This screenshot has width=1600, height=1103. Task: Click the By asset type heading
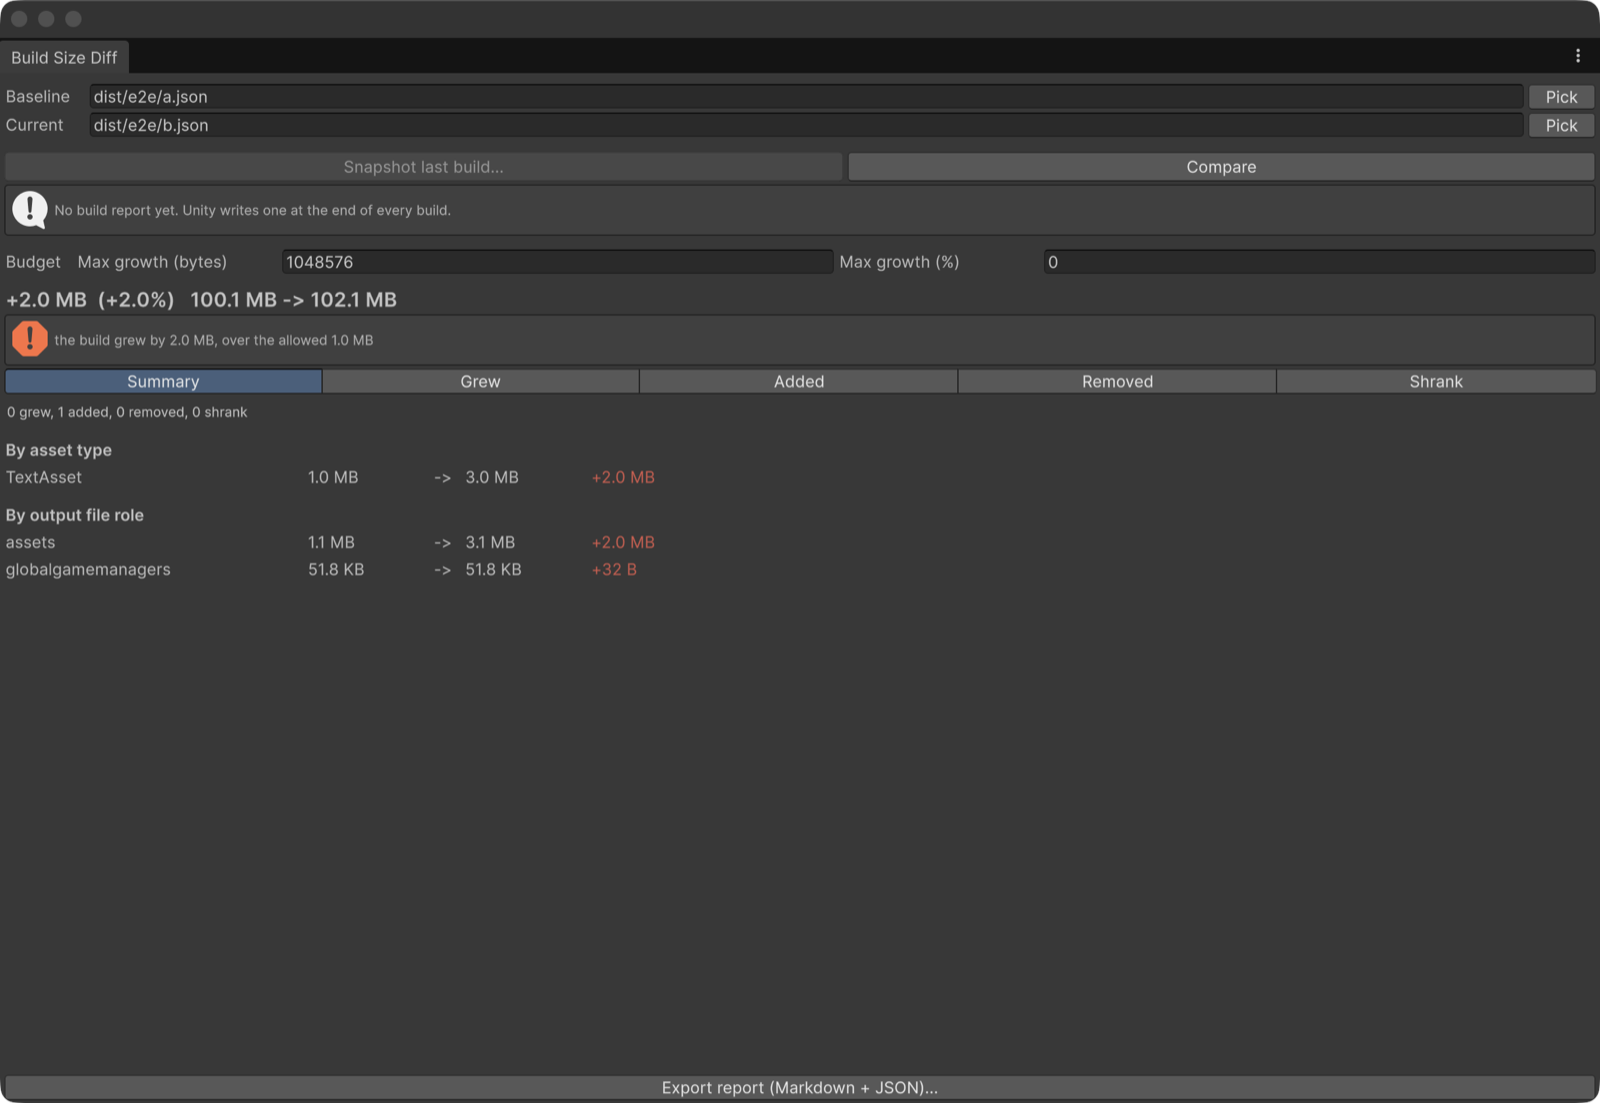point(59,450)
